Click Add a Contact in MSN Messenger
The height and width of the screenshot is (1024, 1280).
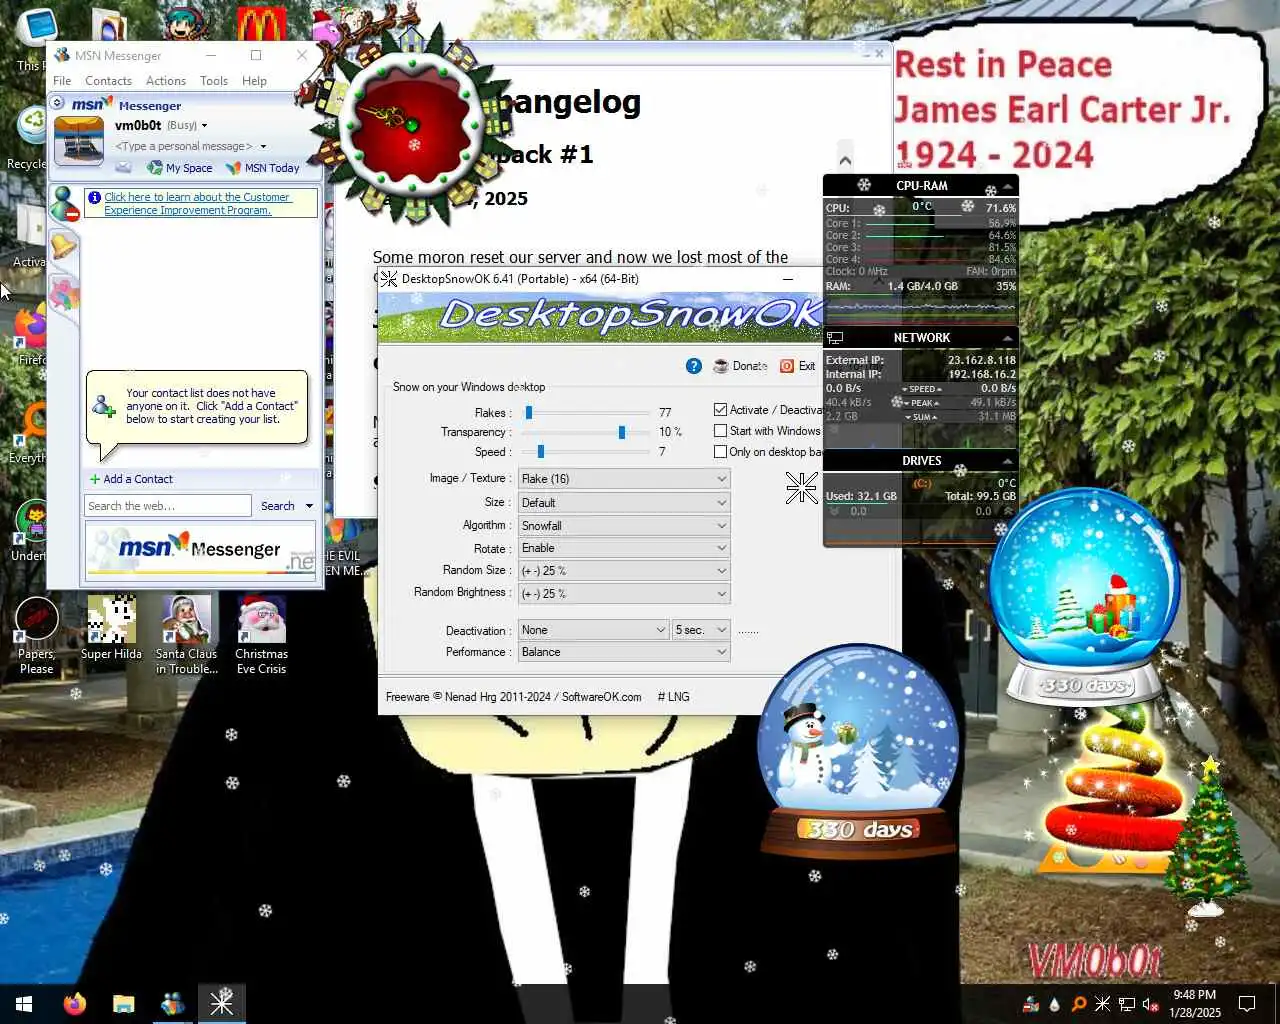pos(131,479)
